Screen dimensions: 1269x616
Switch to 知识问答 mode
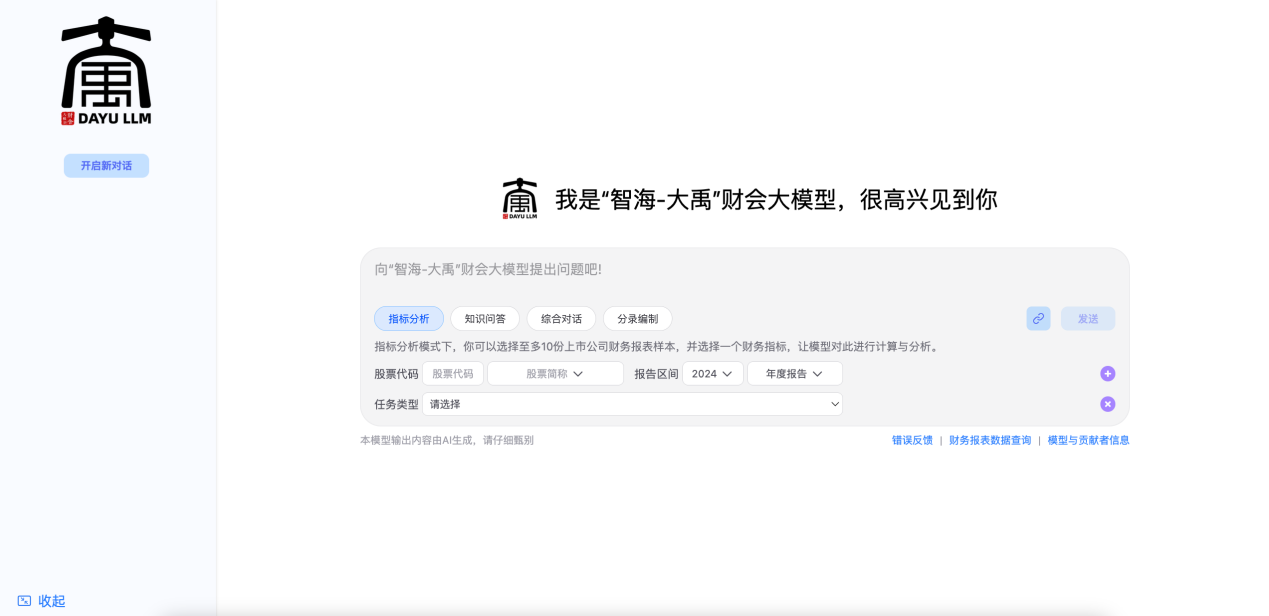[485, 319]
